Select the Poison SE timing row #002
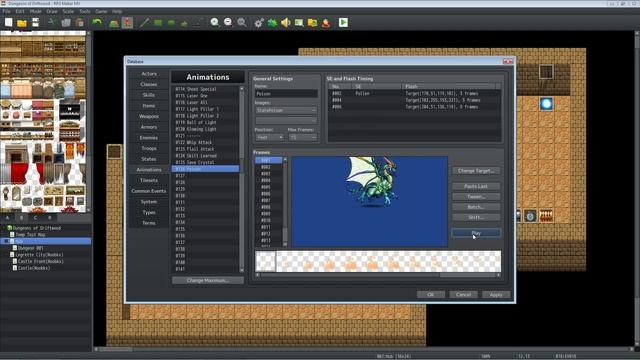 click(415, 93)
